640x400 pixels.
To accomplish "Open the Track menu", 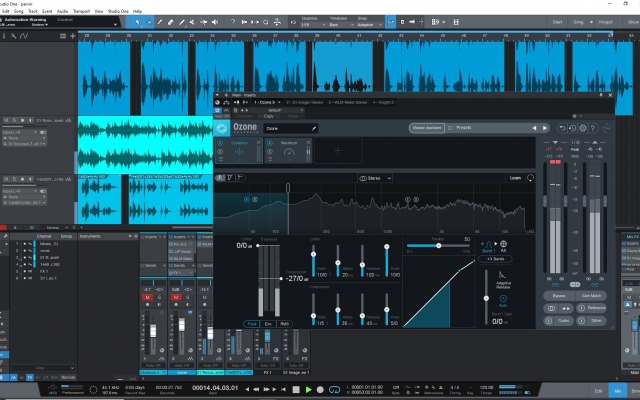I will [x=33, y=11].
